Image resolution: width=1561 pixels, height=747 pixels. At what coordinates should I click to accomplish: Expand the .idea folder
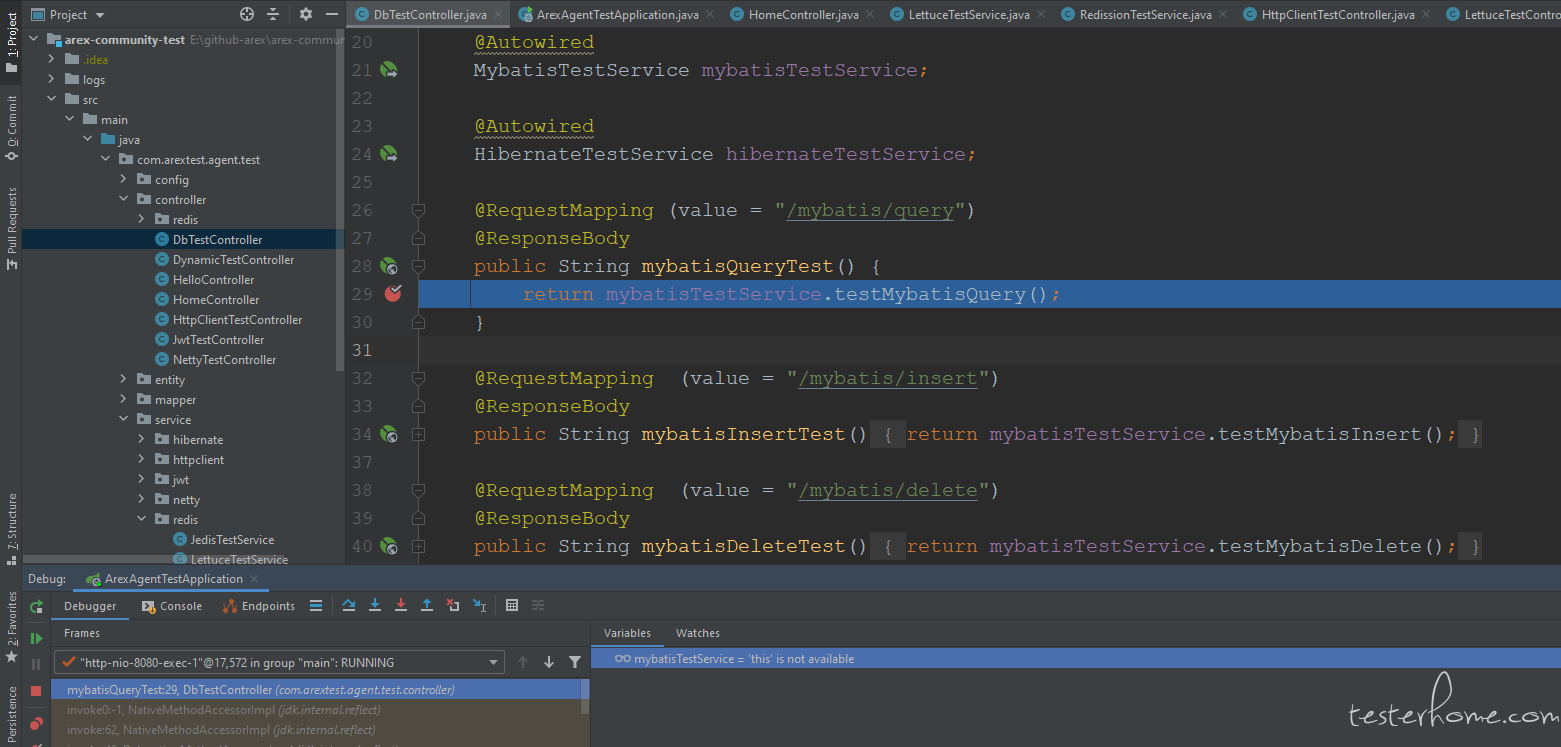tap(51, 59)
